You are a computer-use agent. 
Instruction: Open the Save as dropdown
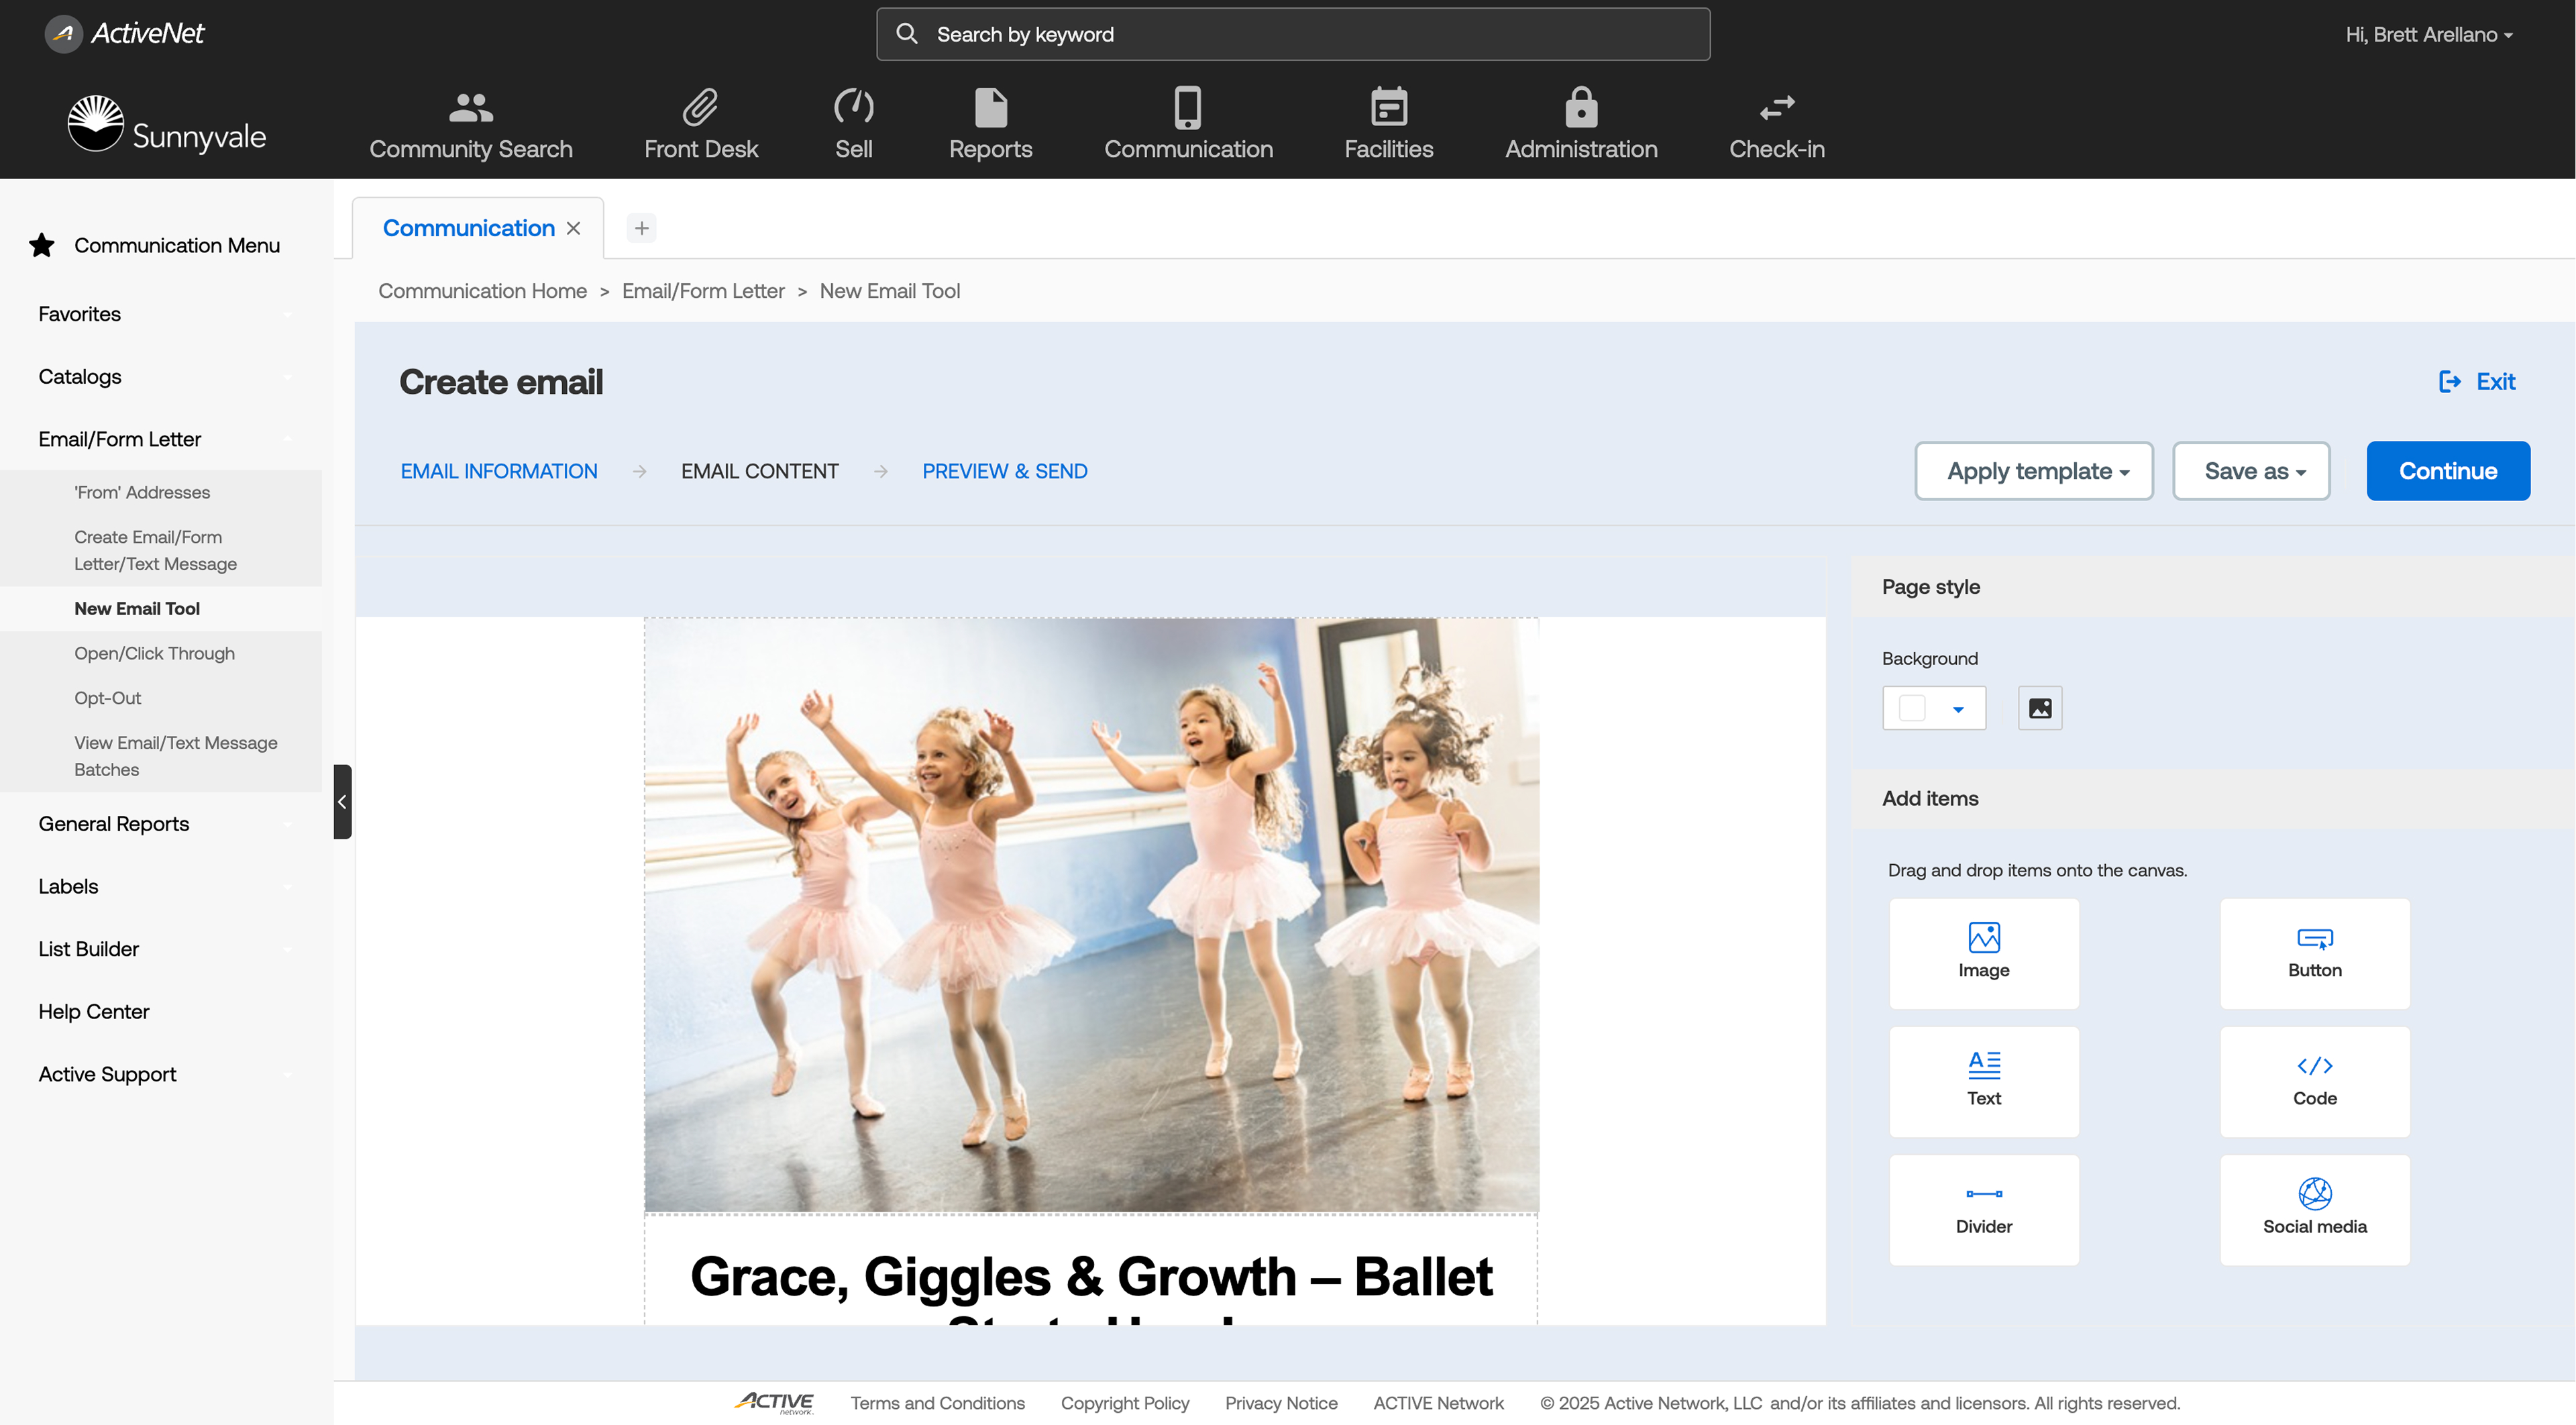(x=2250, y=471)
